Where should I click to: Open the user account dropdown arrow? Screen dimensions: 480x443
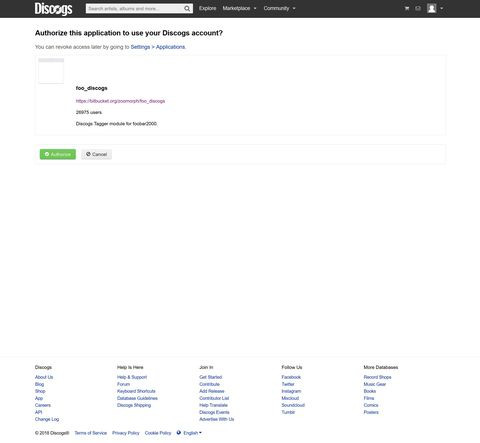tap(442, 8)
